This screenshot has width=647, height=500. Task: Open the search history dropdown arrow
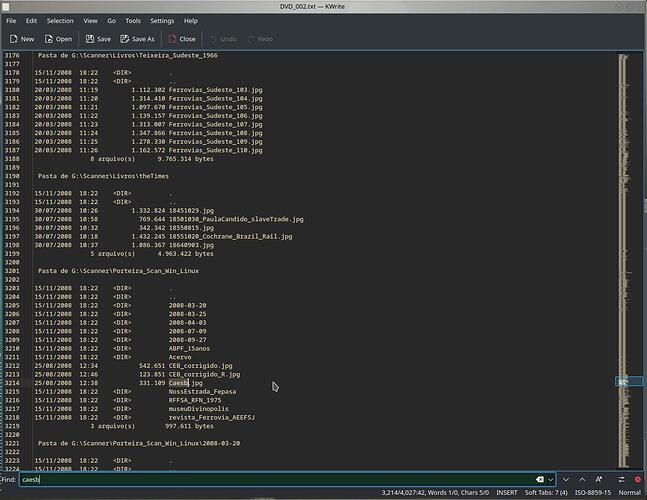tap(550, 479)
